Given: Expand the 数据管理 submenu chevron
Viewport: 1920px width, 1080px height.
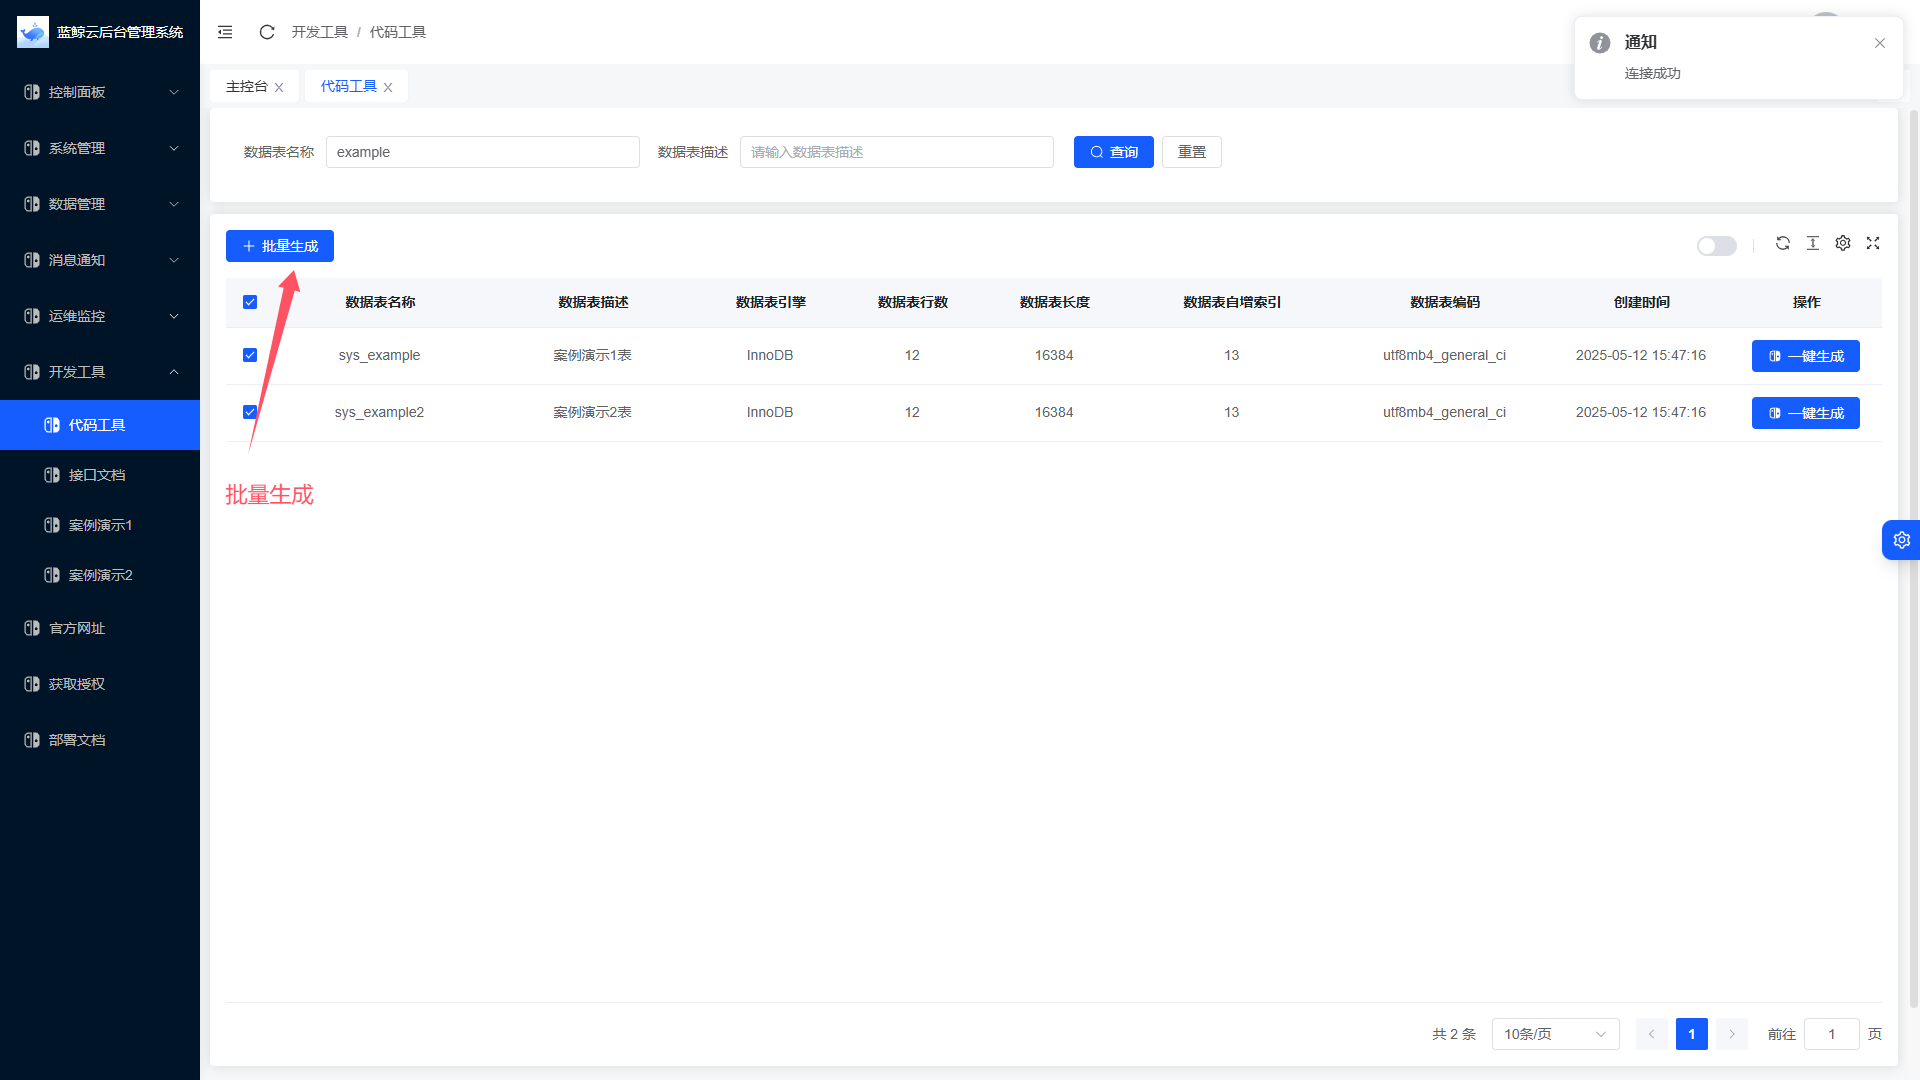Looking at the screenshot, I should (174, 204).
